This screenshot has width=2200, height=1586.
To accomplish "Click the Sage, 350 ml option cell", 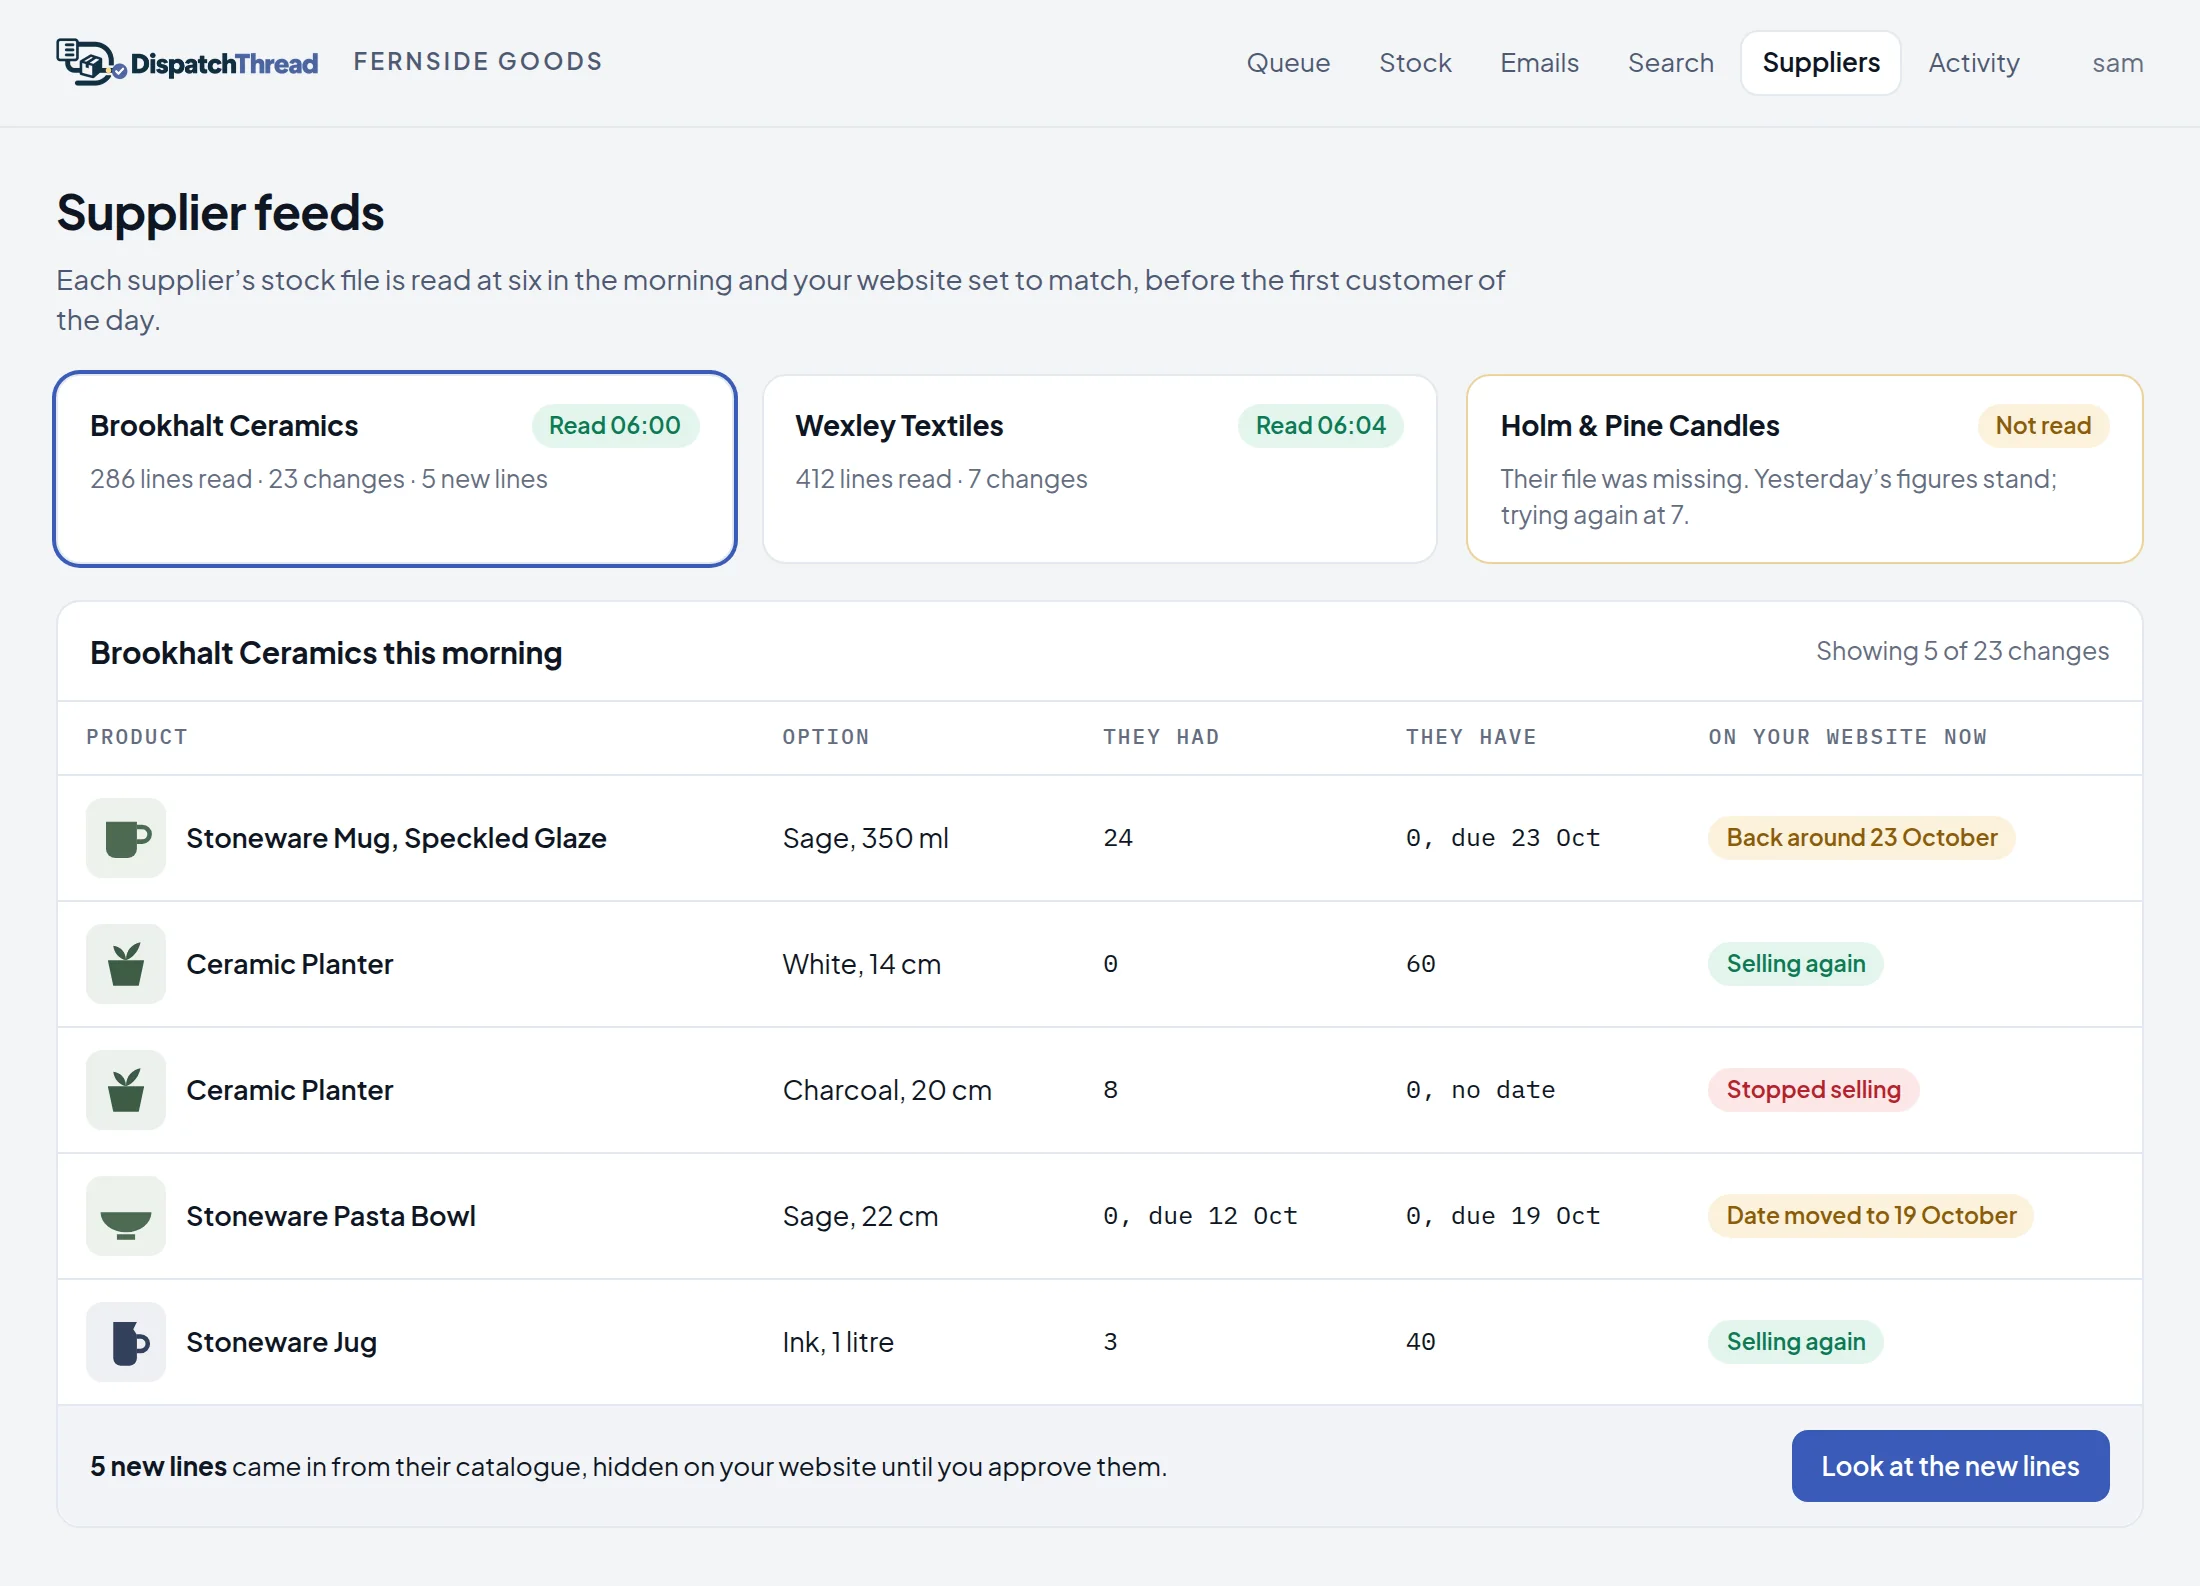I will point(866,838).
